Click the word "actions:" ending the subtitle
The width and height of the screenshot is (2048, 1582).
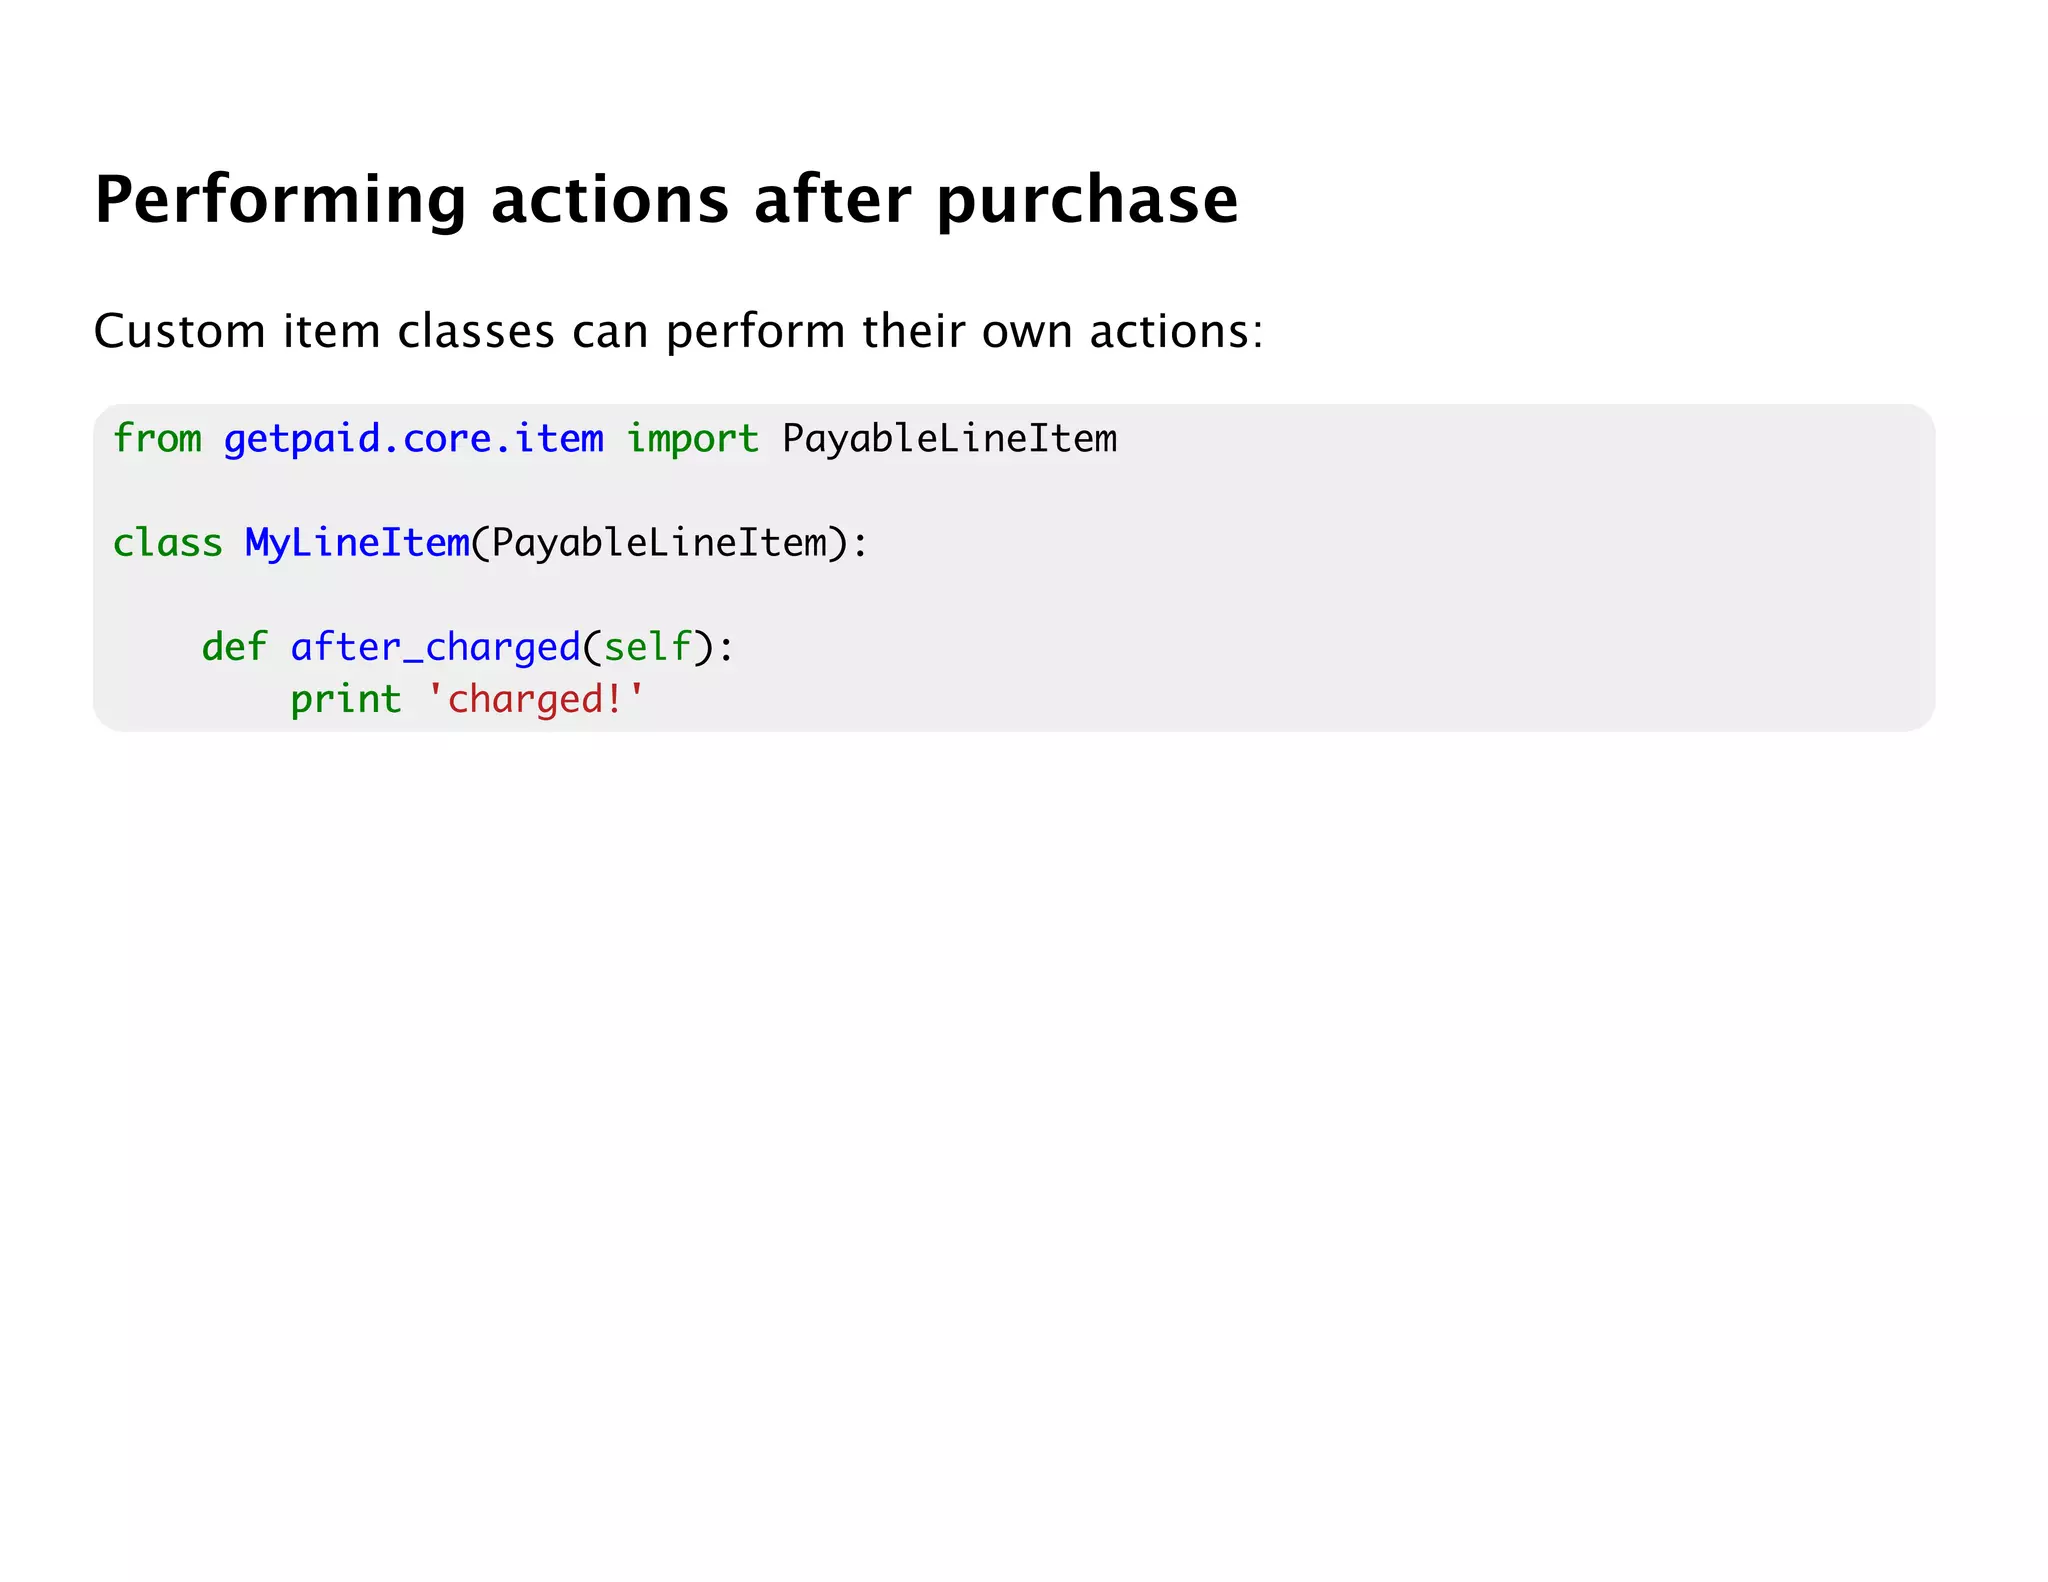[1176, 331]
